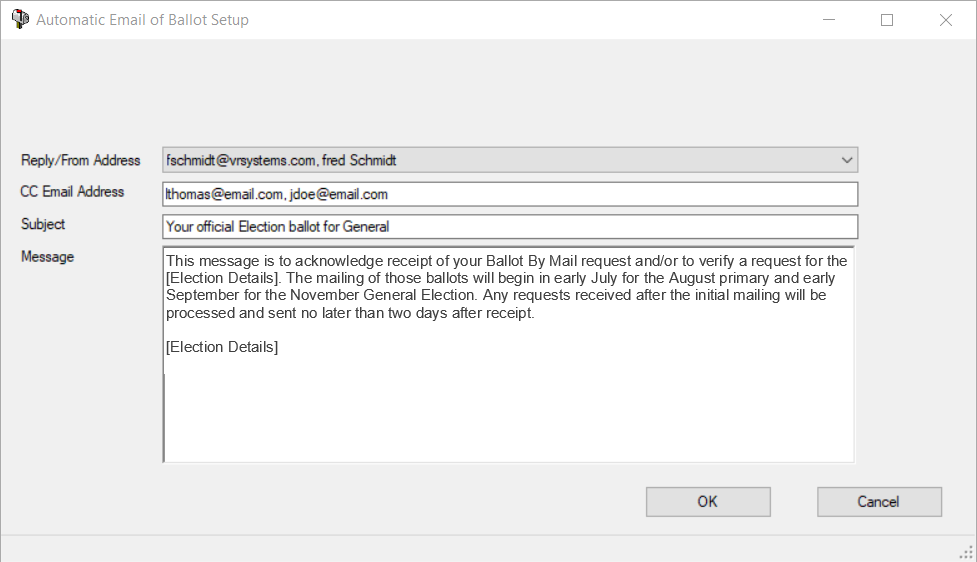
Task: Click jdoe@email.com in the CC field
Action: 339,194
